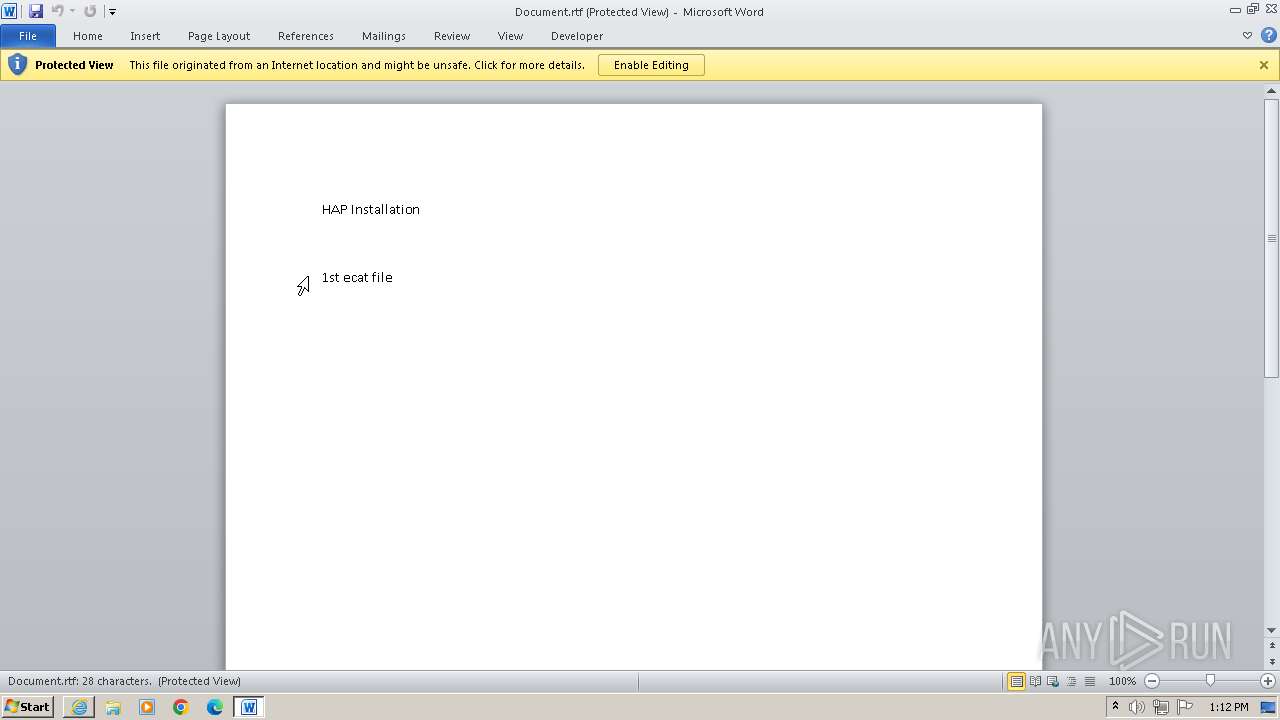
Task: Click the scroll up arrow of the document
Action: (1271, 91)
